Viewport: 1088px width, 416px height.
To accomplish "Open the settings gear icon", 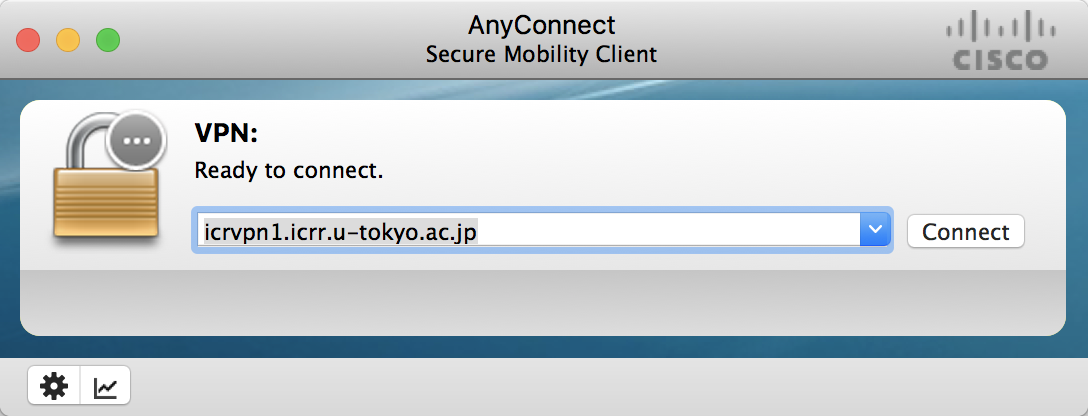I will coord(53,387).
